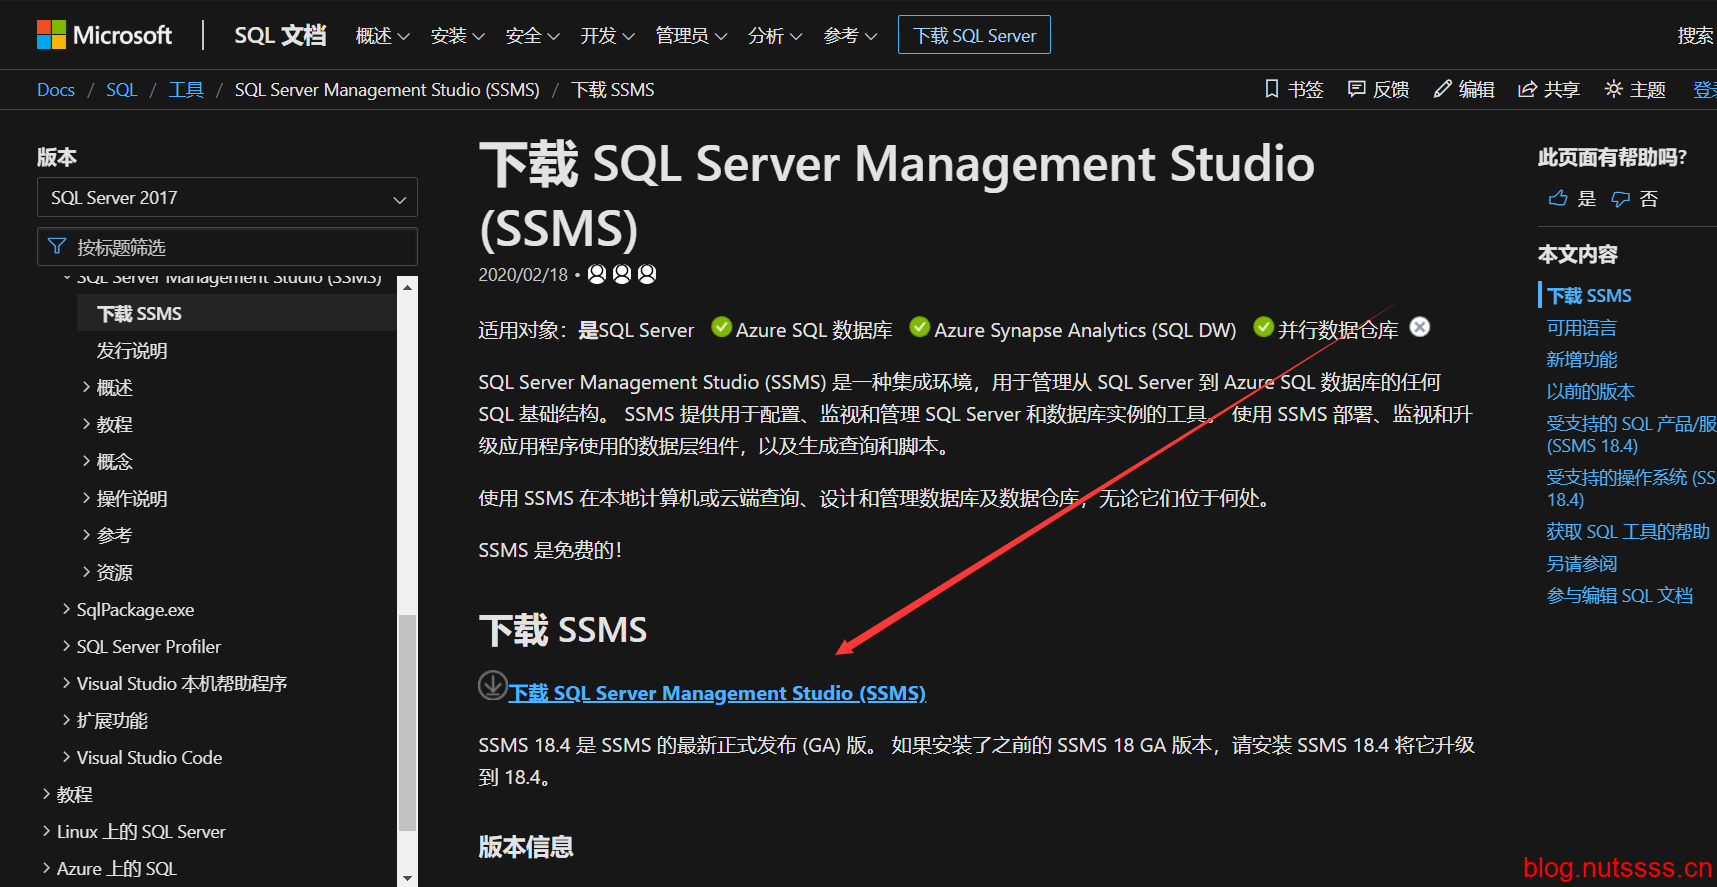Expand Azure 上的 SQL tree item
Screen dimensions: 1717x887
click(47, 868)
